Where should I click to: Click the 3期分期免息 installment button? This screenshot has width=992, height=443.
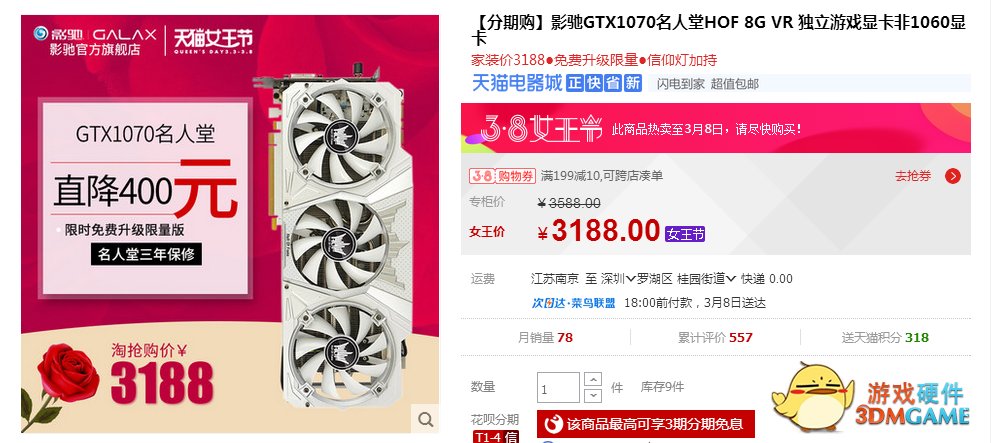645,423
